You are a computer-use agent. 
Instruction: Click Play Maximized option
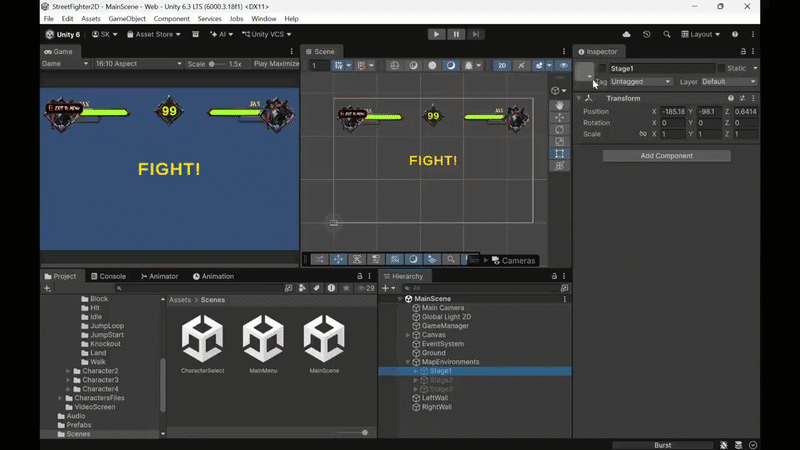pyautogui.click(x=276, y=64)
